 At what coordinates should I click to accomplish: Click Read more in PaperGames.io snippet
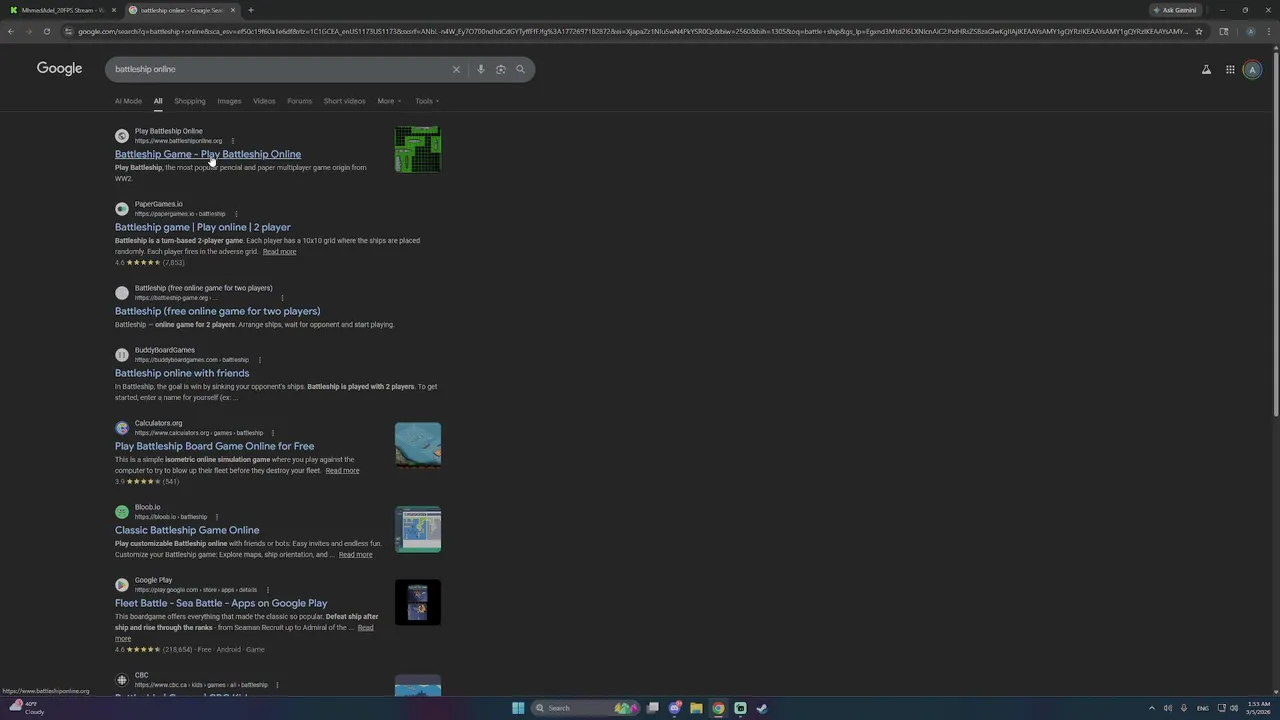(279, 252)
